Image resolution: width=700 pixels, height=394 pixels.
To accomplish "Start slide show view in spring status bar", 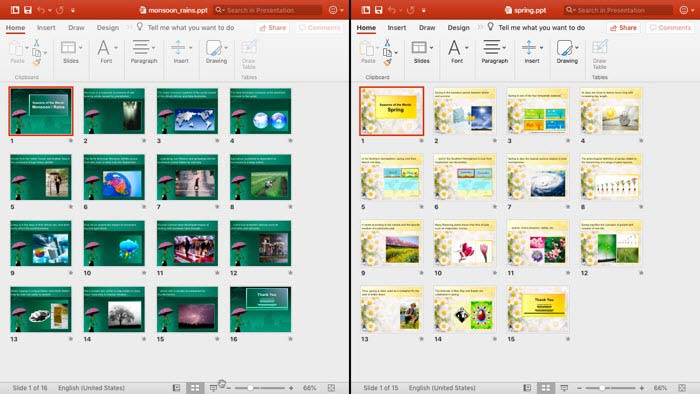I will (564, 388).
